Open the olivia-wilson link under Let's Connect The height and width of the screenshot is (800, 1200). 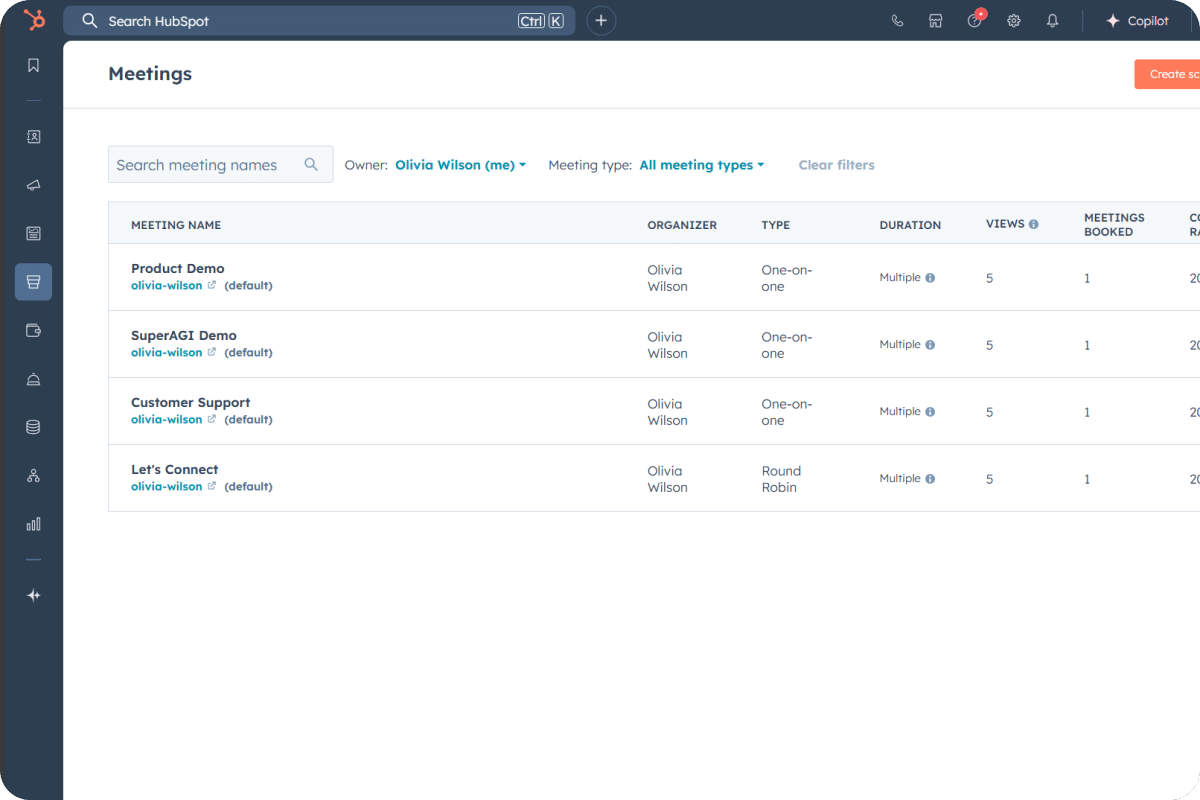pyautogui.click(x=166, y=487)
